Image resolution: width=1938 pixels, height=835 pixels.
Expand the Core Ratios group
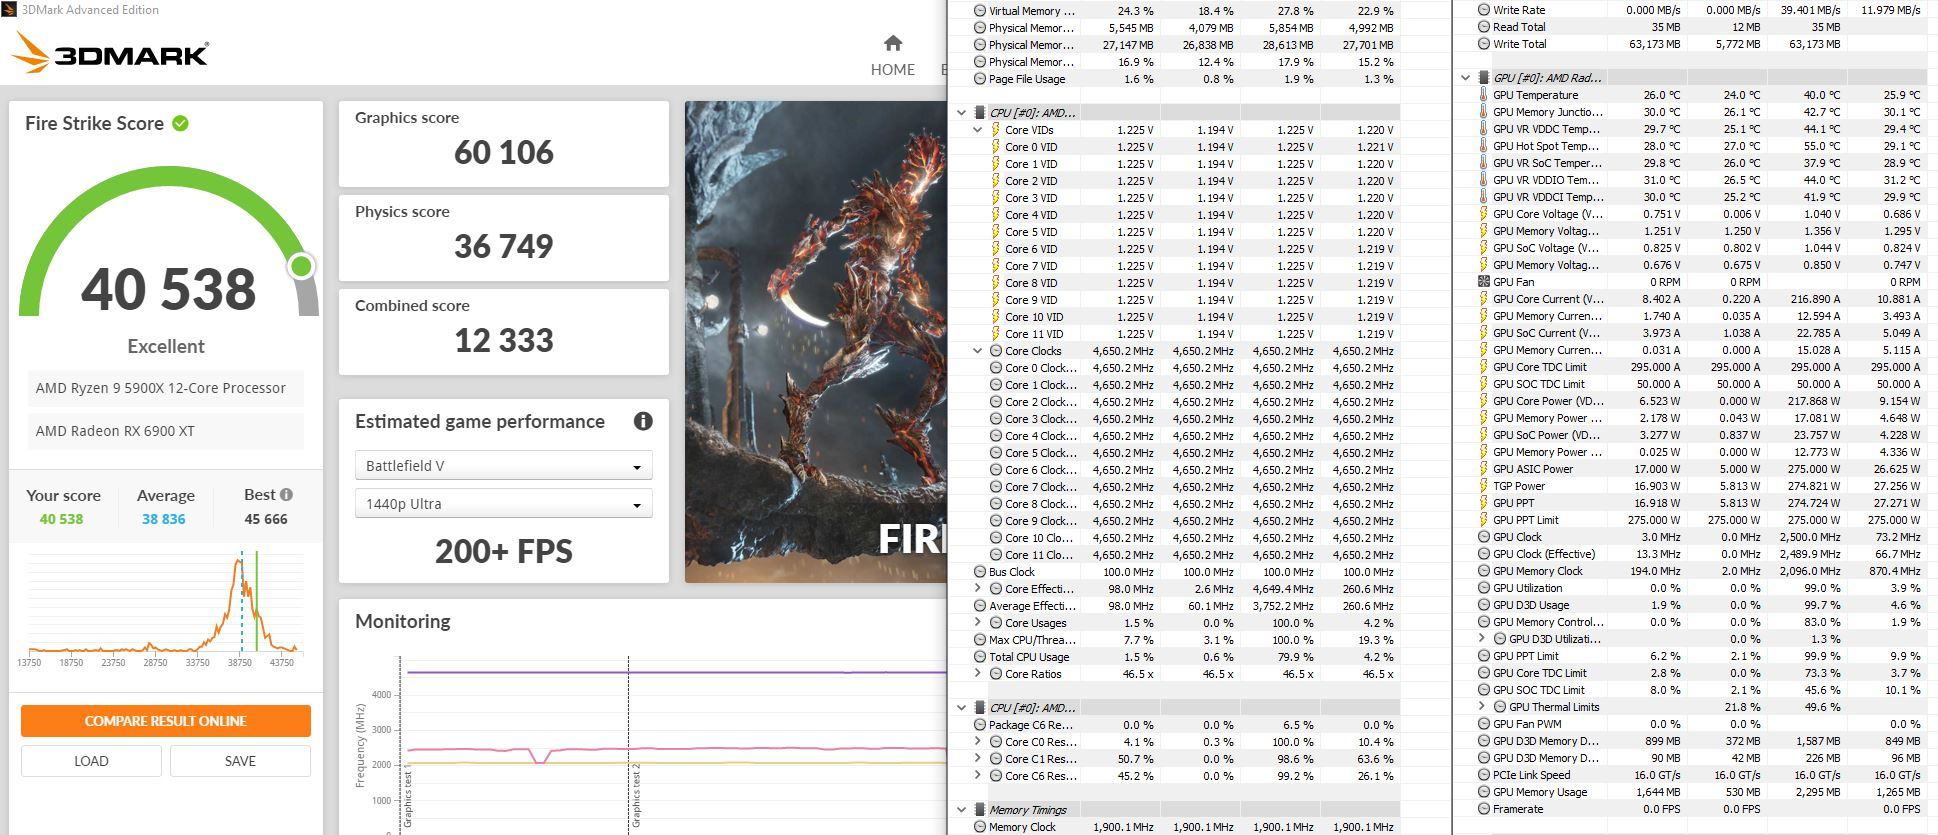[x=978, y=674]
